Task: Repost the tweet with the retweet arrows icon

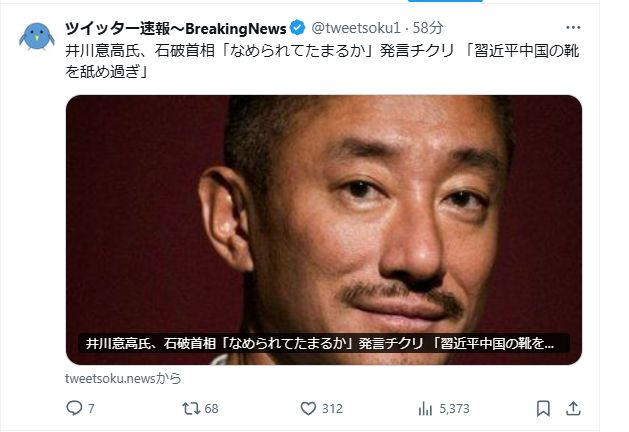Action: [191, 408]
